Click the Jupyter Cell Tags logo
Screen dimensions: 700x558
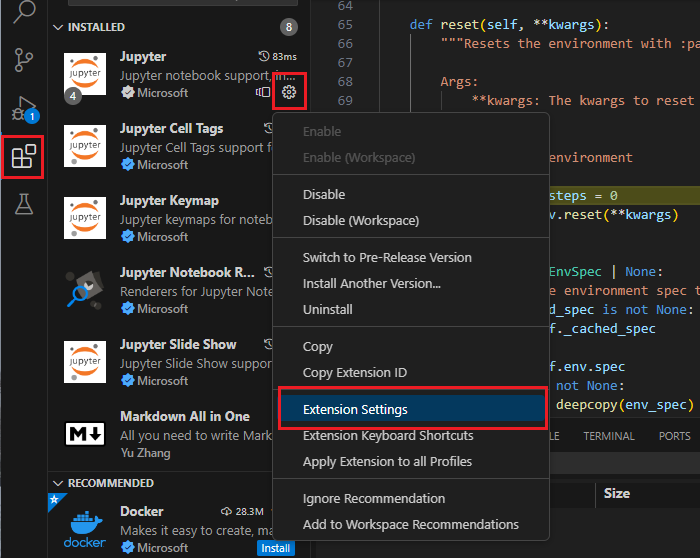85,146
